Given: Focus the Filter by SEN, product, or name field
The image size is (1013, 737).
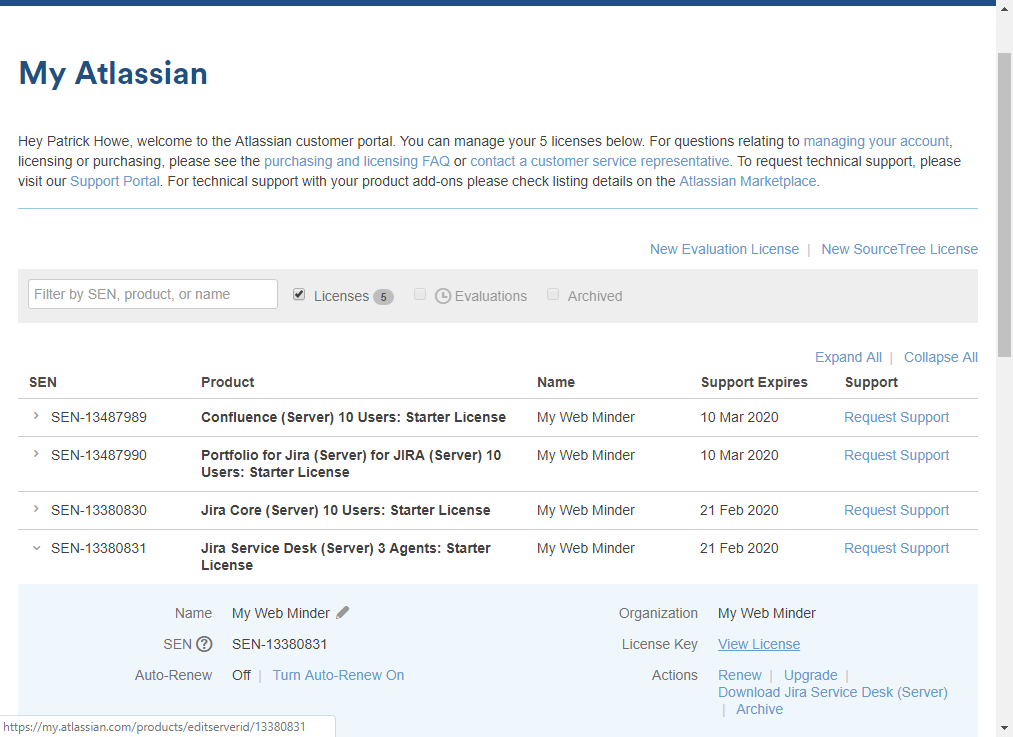Looking at the screenshot, I should [x=153, y=294].
